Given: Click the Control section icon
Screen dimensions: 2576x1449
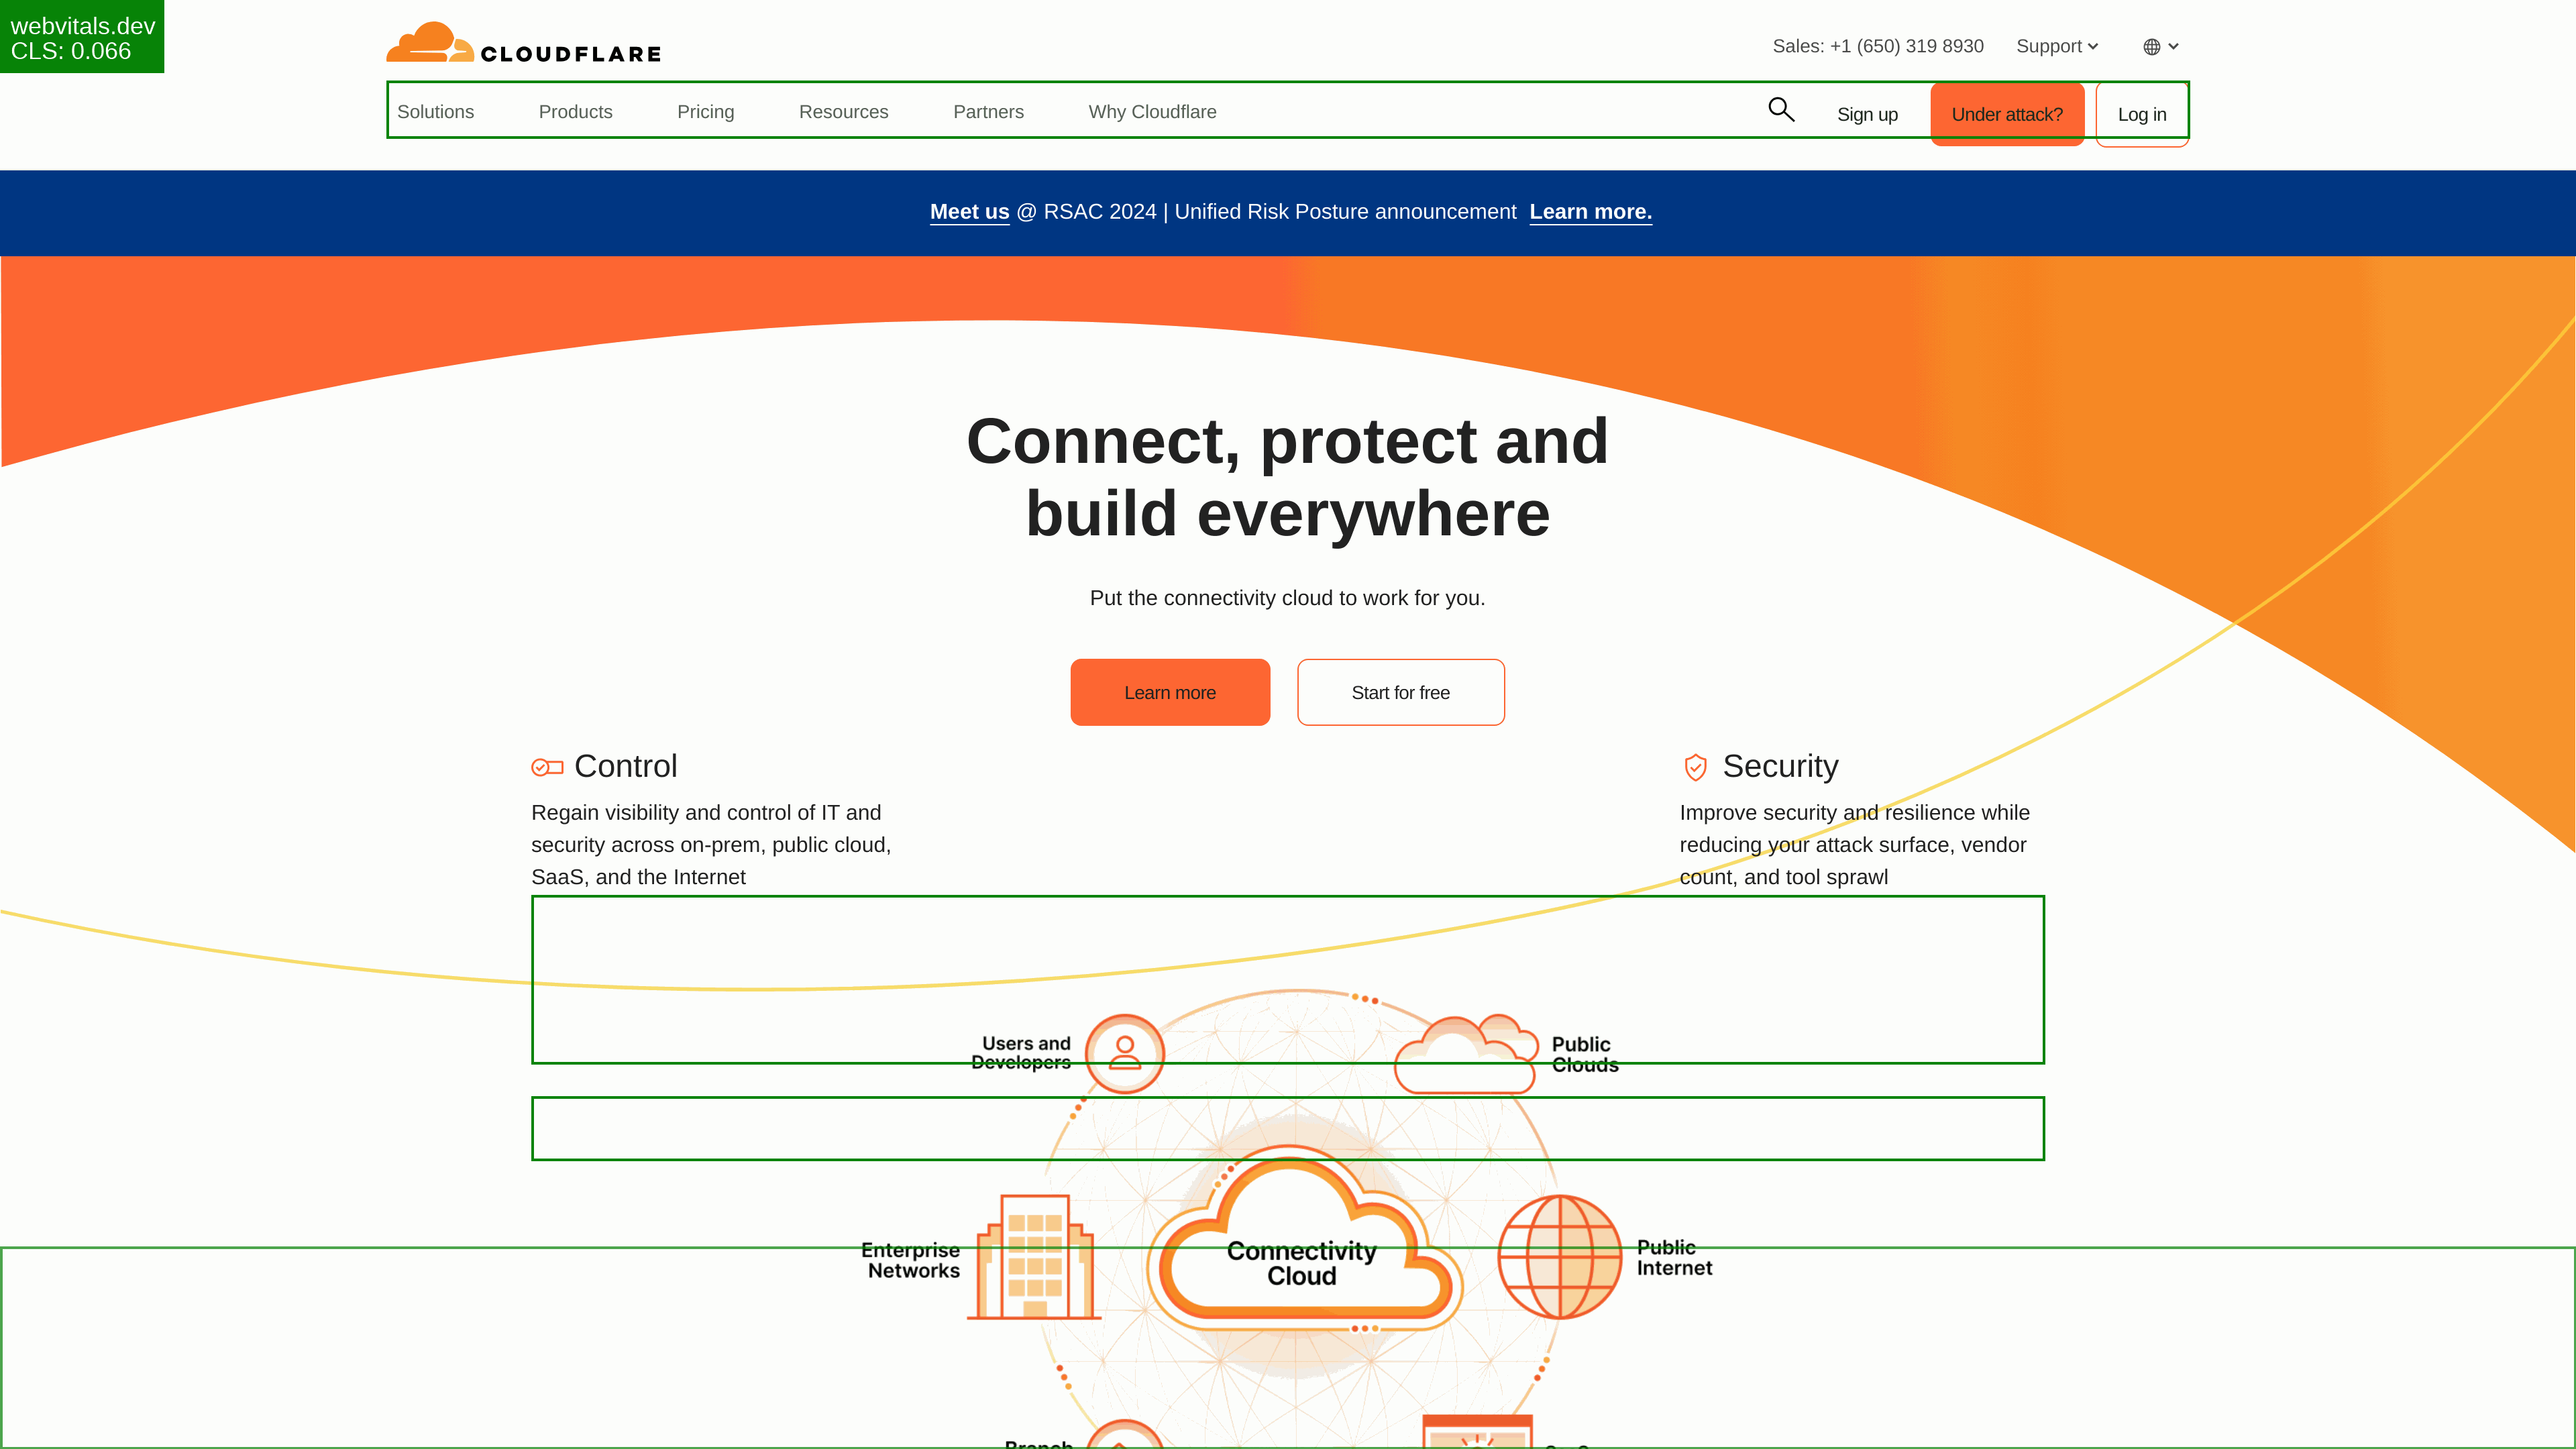Looking at the screenshot, I should point(547,766).
